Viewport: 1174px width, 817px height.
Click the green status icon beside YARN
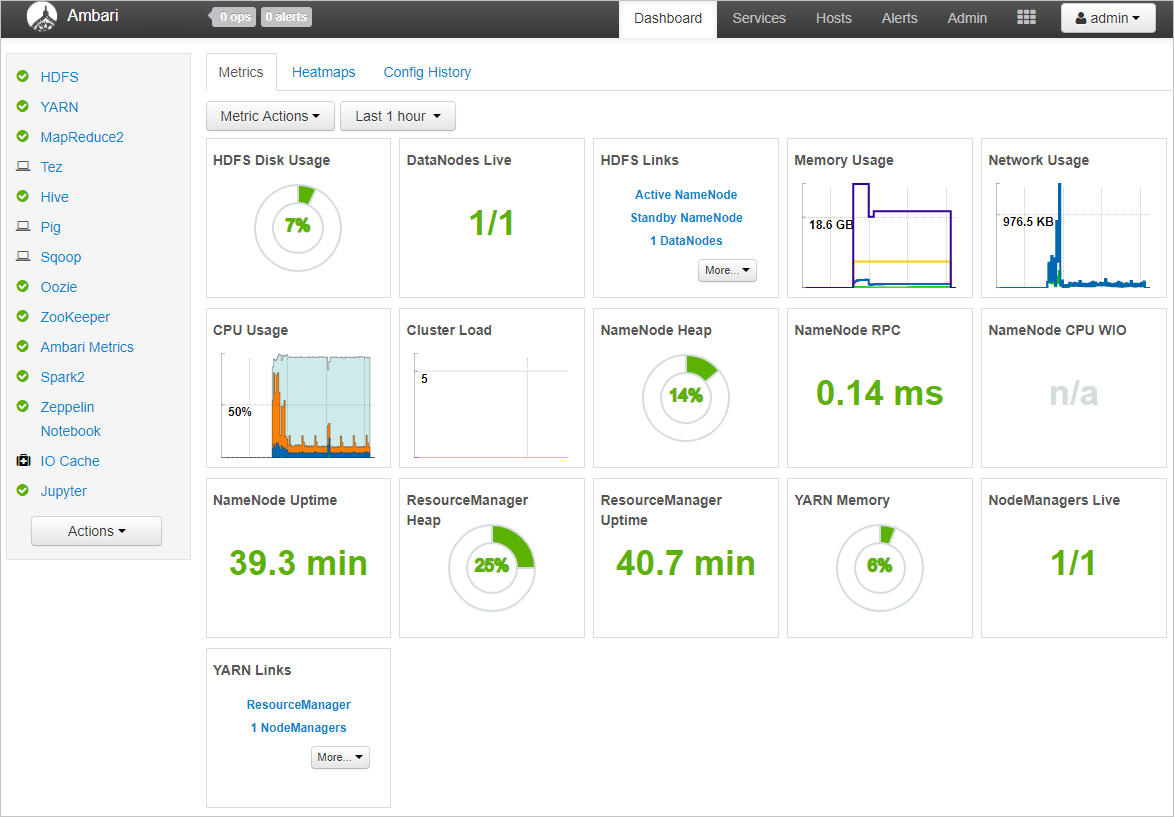(22, 106)
